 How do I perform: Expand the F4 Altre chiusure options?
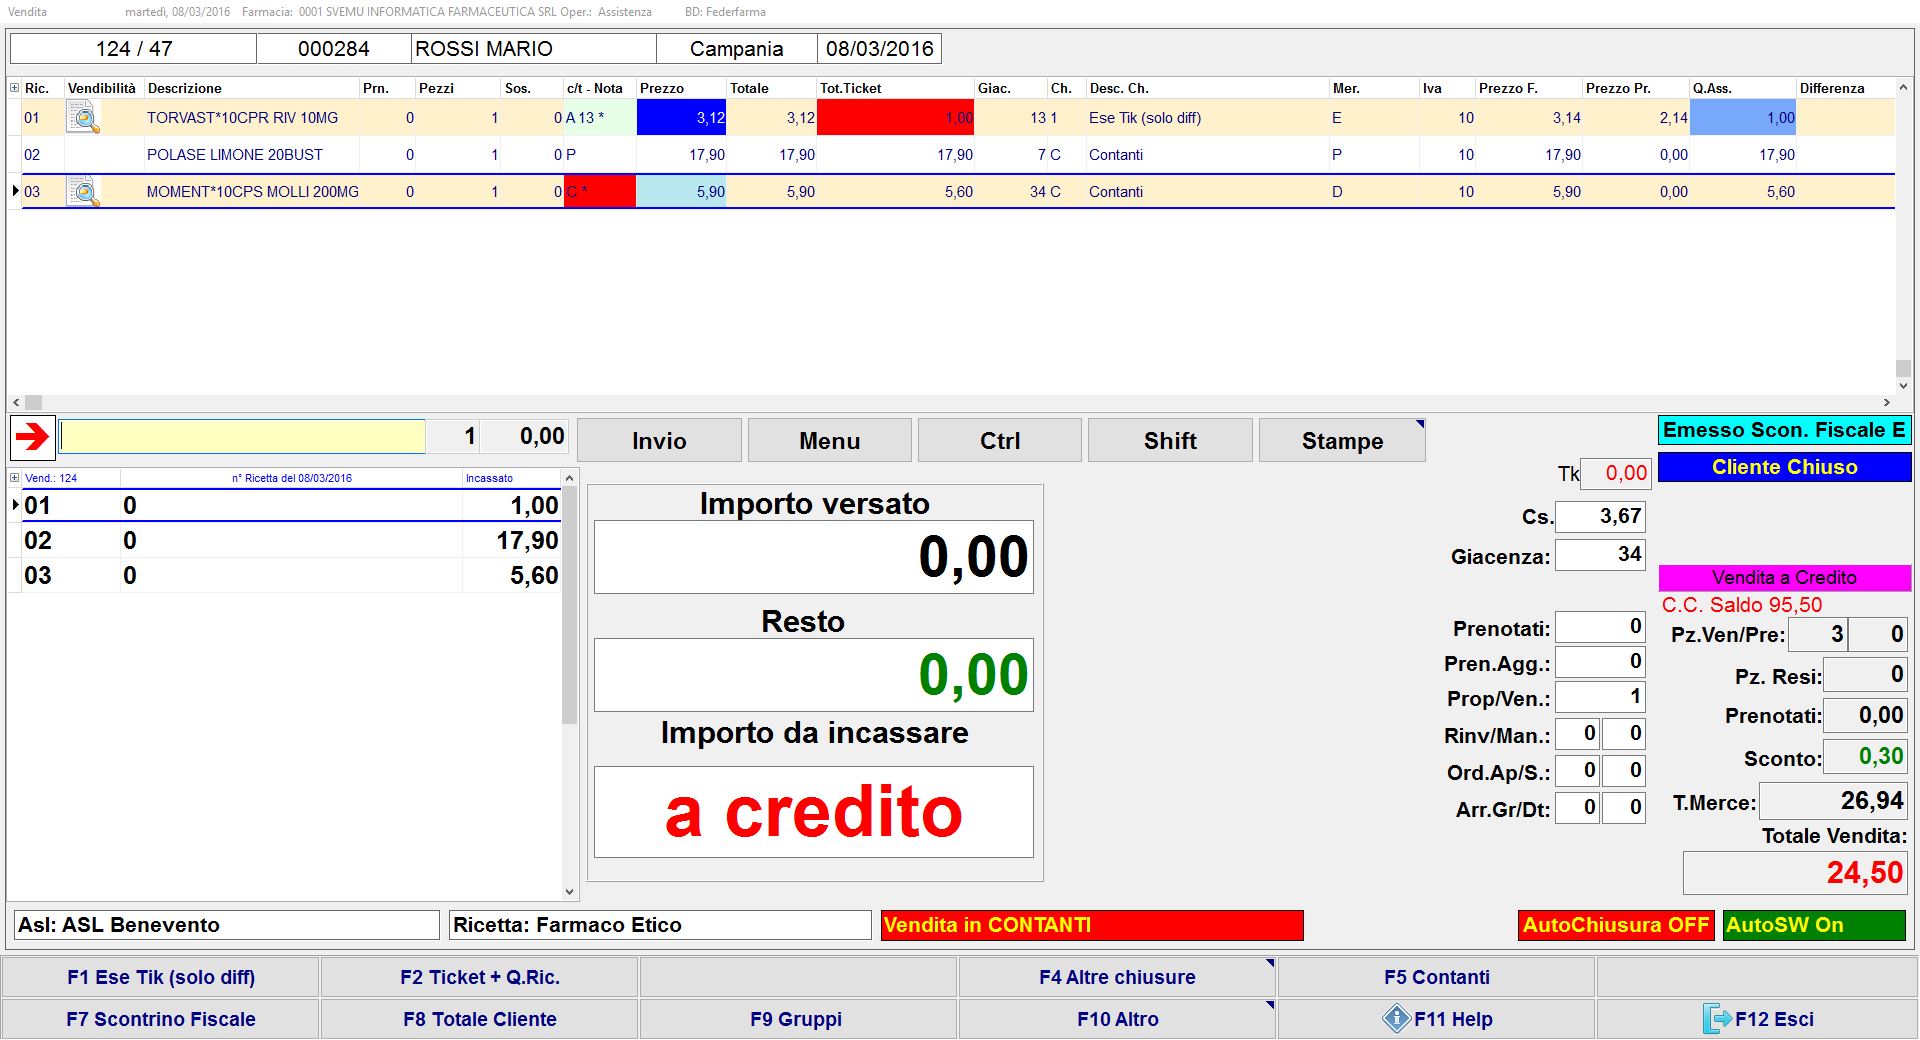(x=1116, y=977)
